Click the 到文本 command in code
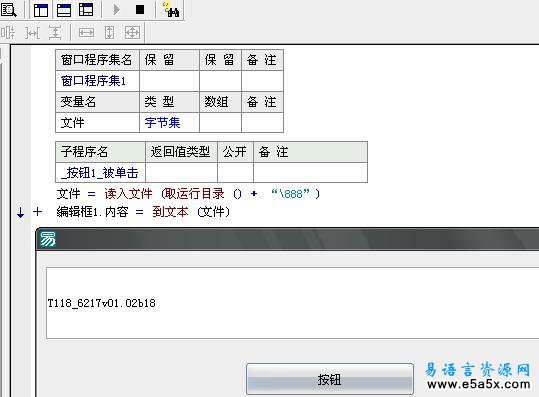539x397 pixels. click(170, 212)
